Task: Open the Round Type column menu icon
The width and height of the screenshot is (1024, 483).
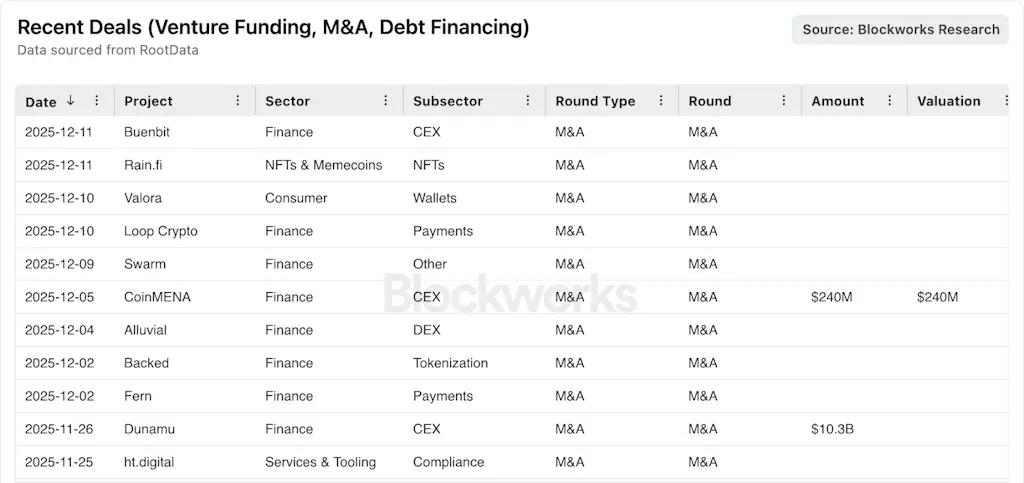Action: (661, 101)
